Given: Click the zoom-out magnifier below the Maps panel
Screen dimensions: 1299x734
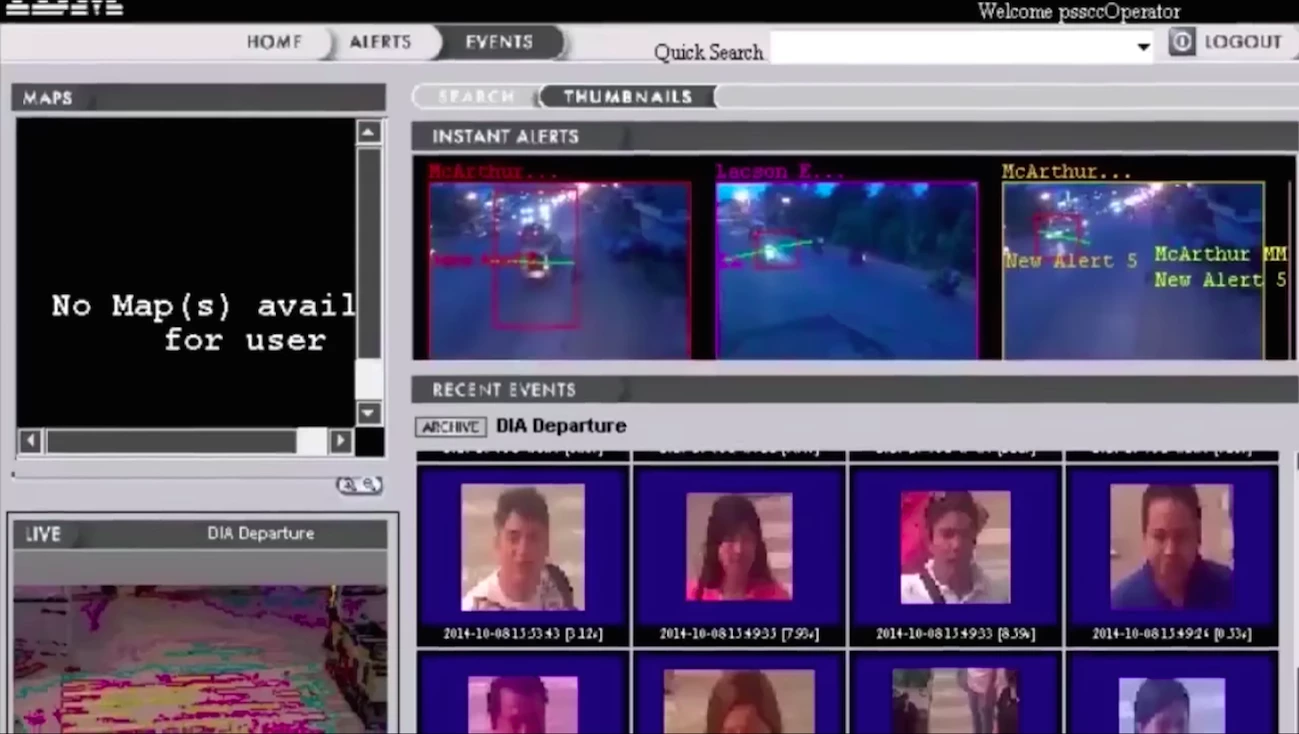Looking at the screenshot, I should 367,484.
